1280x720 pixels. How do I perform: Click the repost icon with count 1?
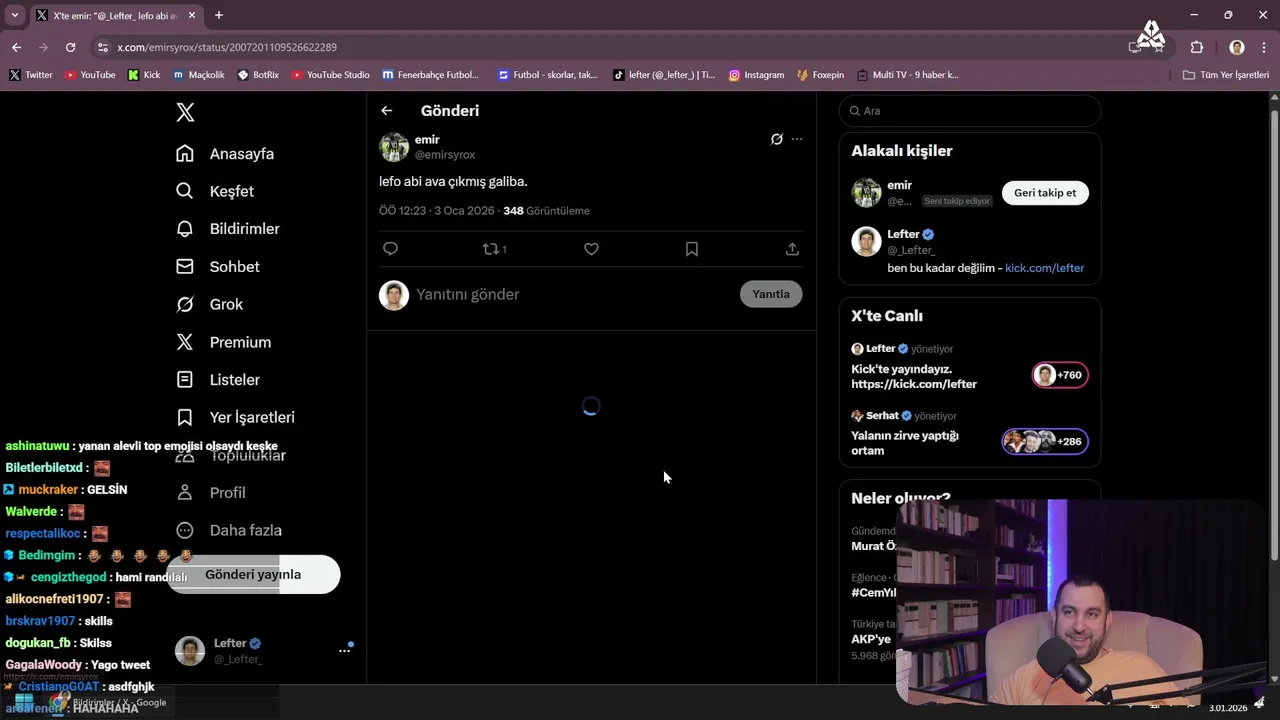point(495,249)
